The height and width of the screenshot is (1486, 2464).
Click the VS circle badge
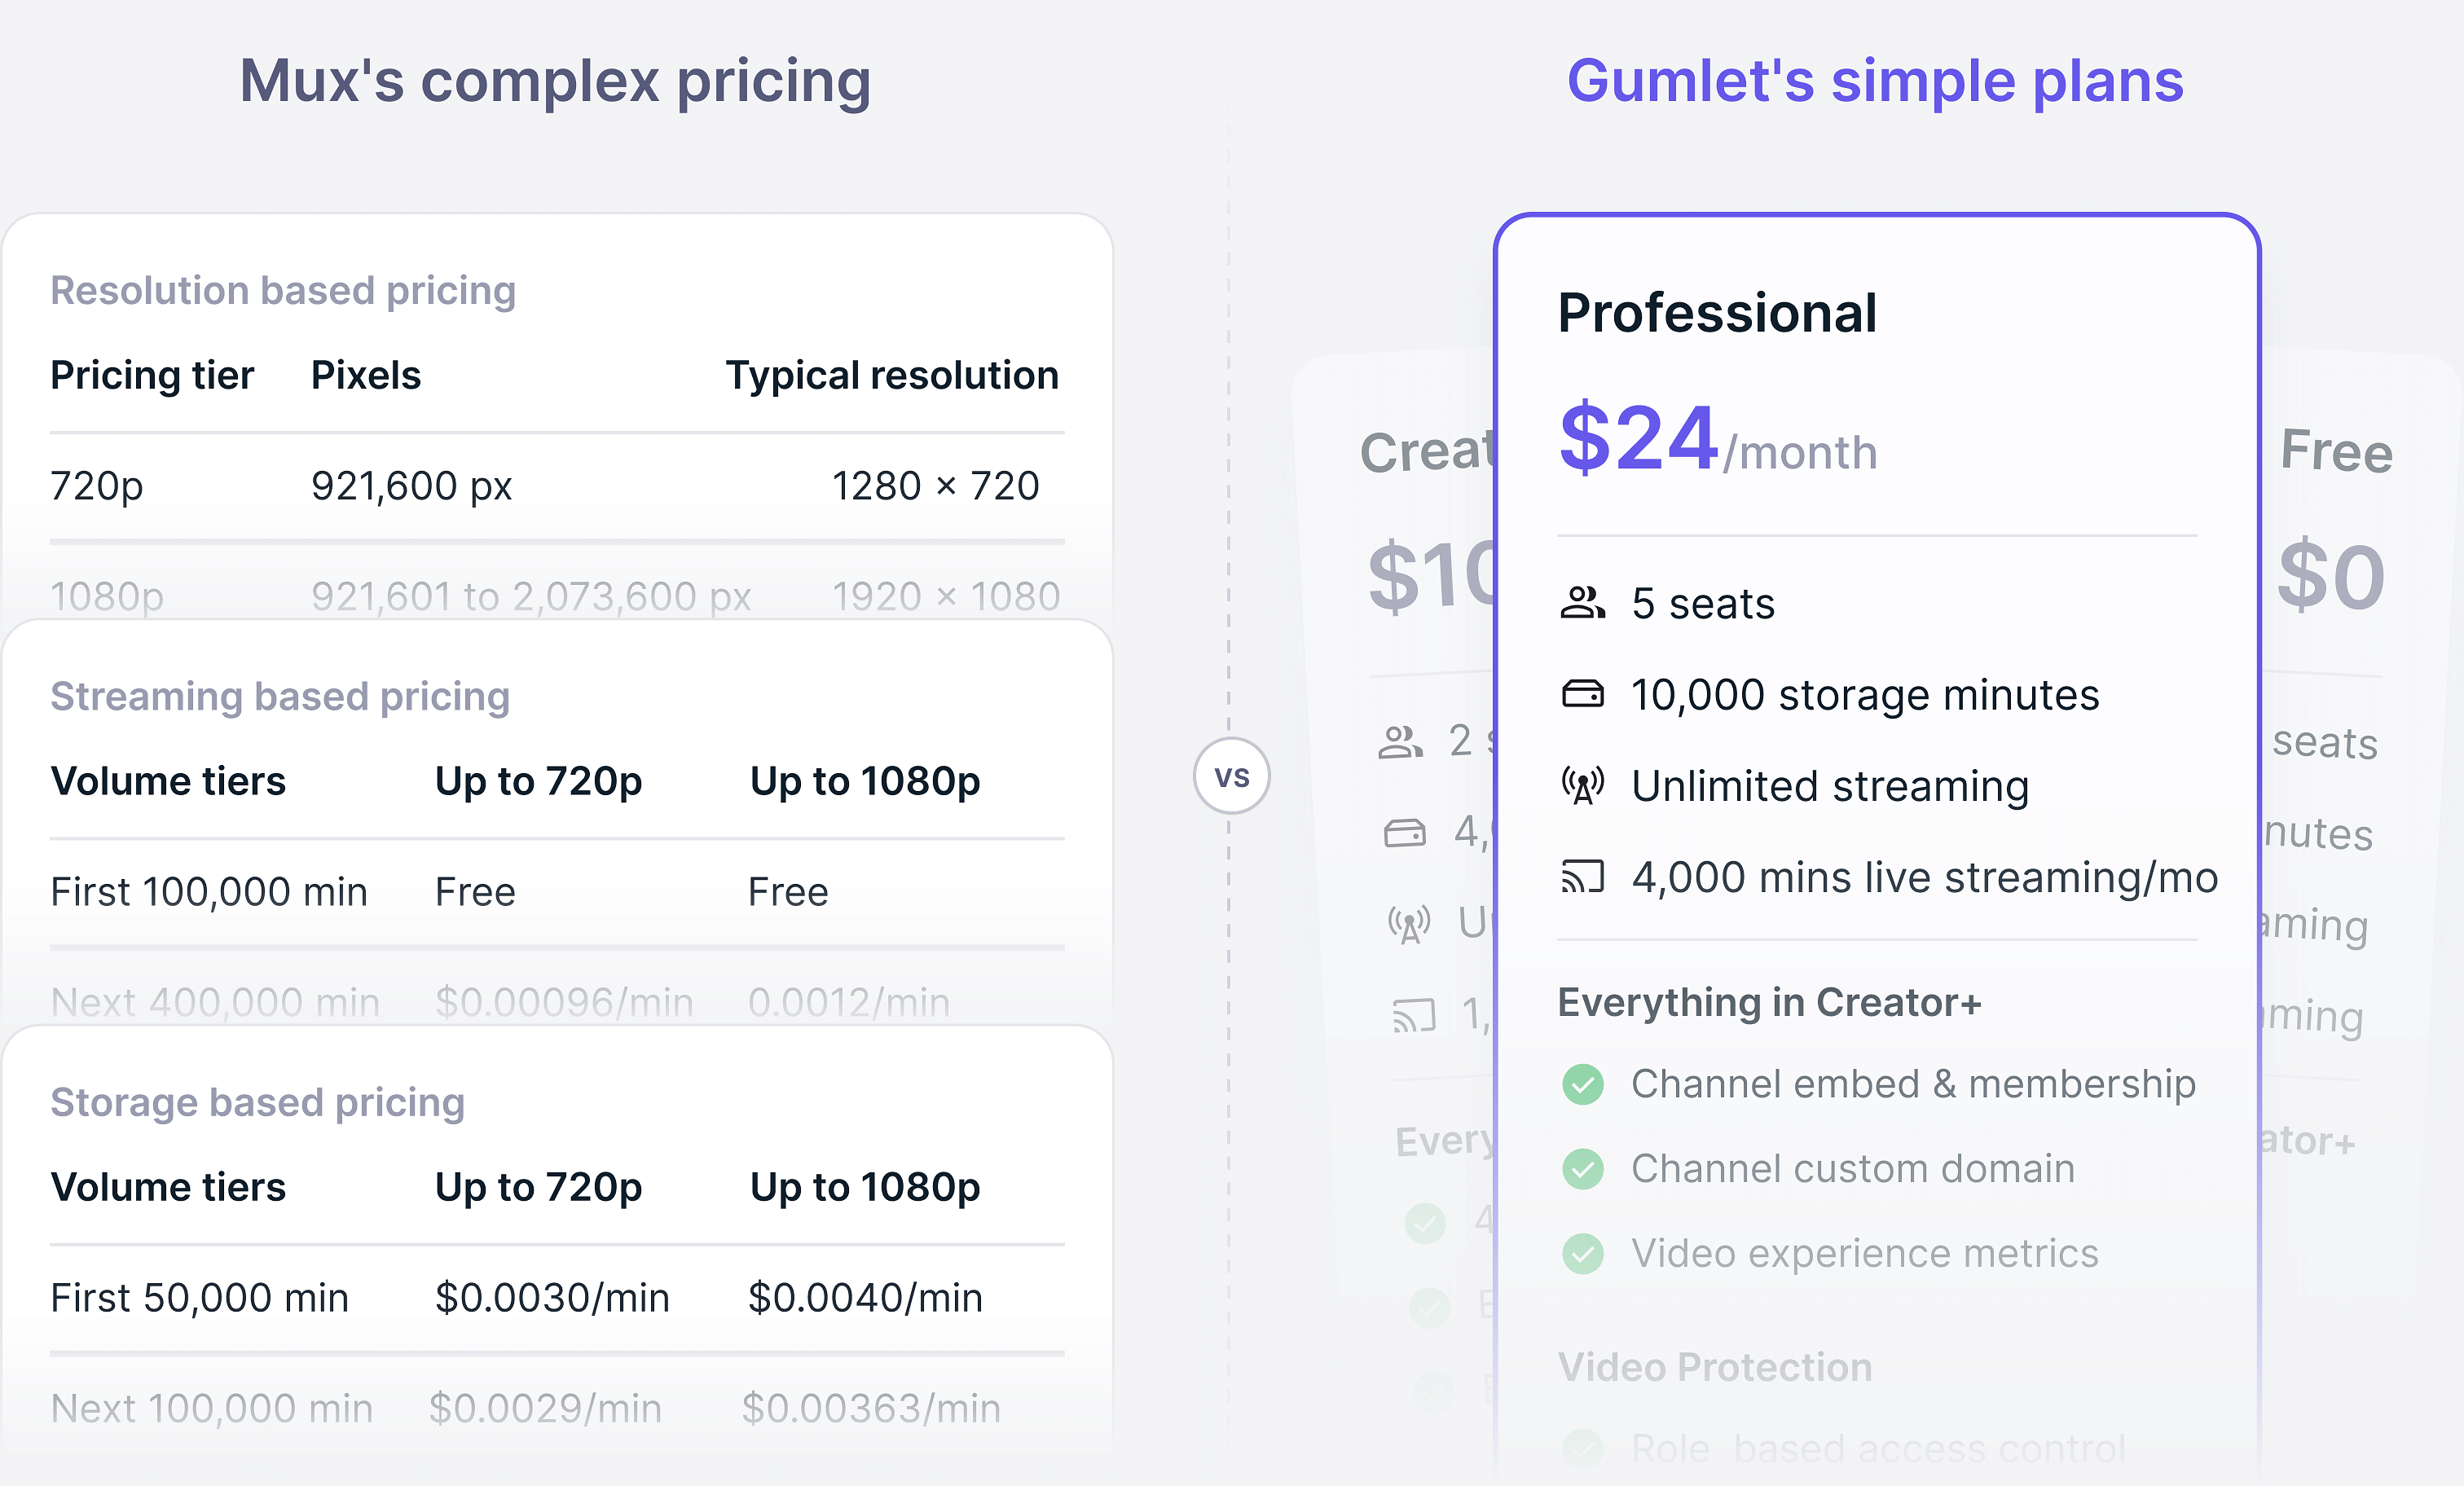click(1231, 776)
